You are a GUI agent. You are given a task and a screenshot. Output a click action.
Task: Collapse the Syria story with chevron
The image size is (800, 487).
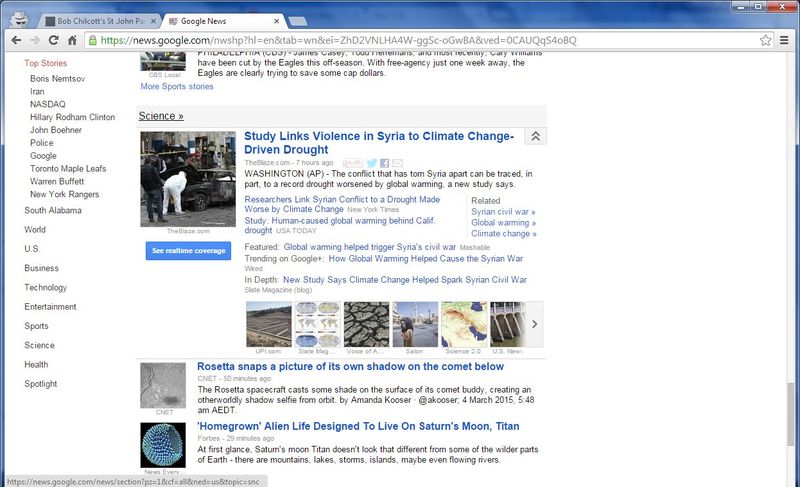coord(535,137)
